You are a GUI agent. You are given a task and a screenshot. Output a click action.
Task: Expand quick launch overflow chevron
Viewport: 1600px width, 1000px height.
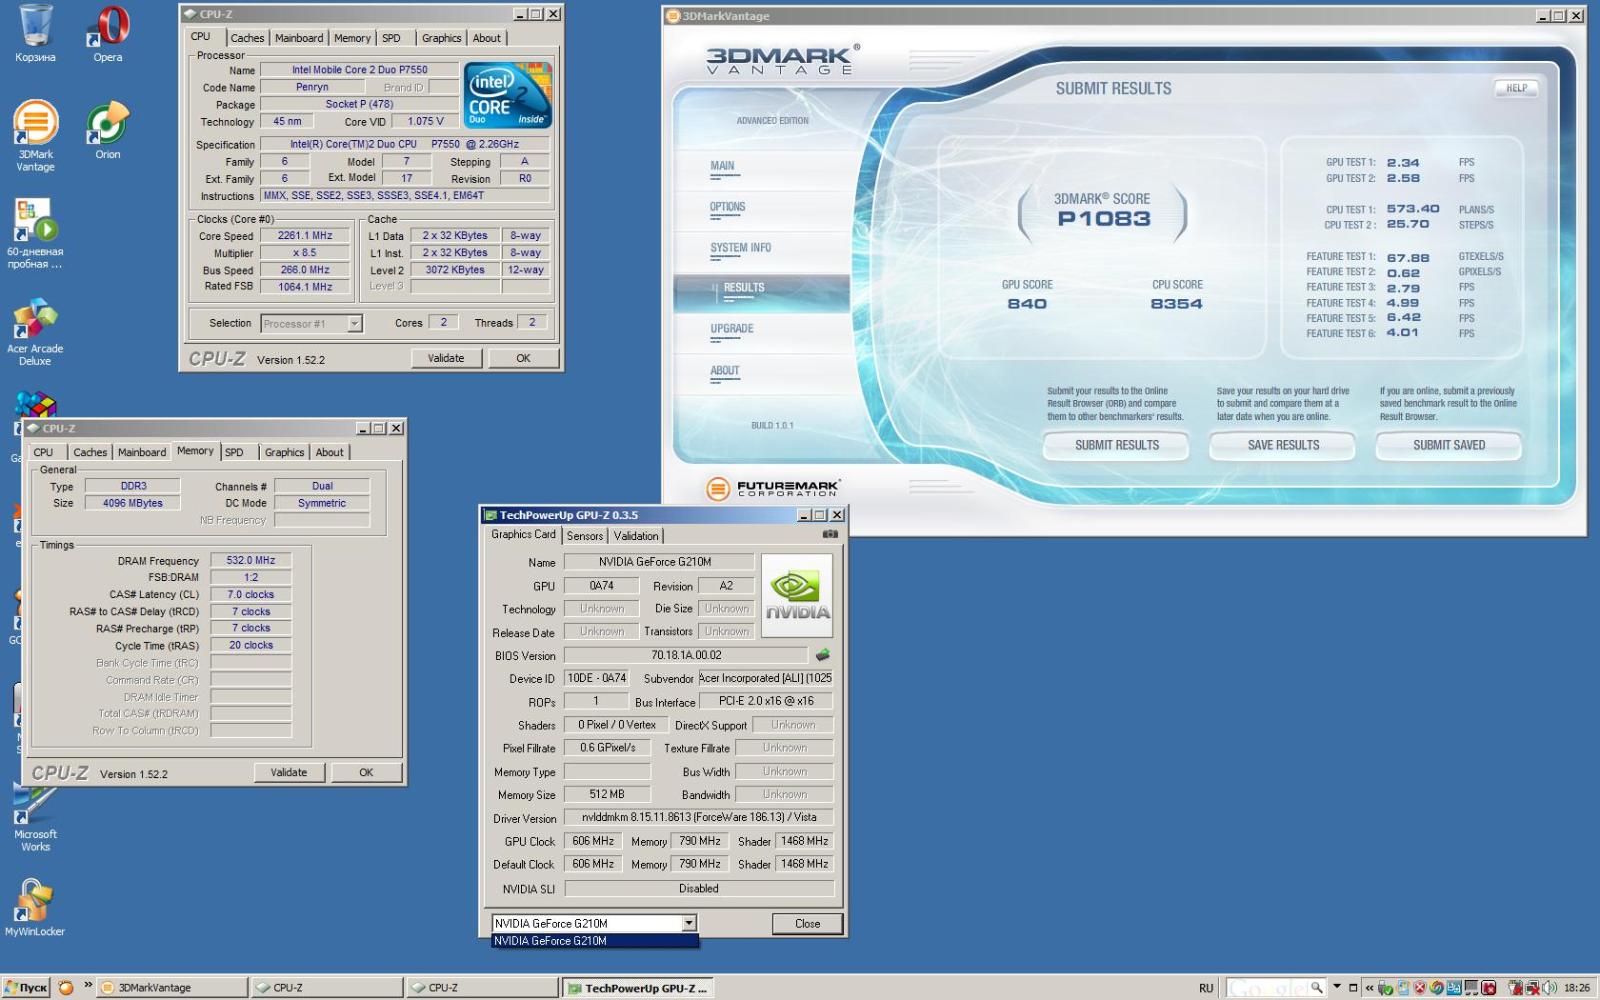click(x=88, y=985)
